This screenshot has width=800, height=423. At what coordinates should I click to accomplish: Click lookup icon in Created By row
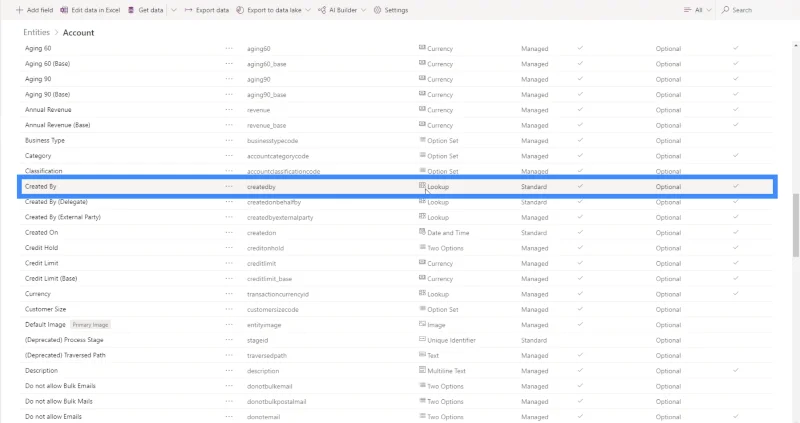[422, 186]
